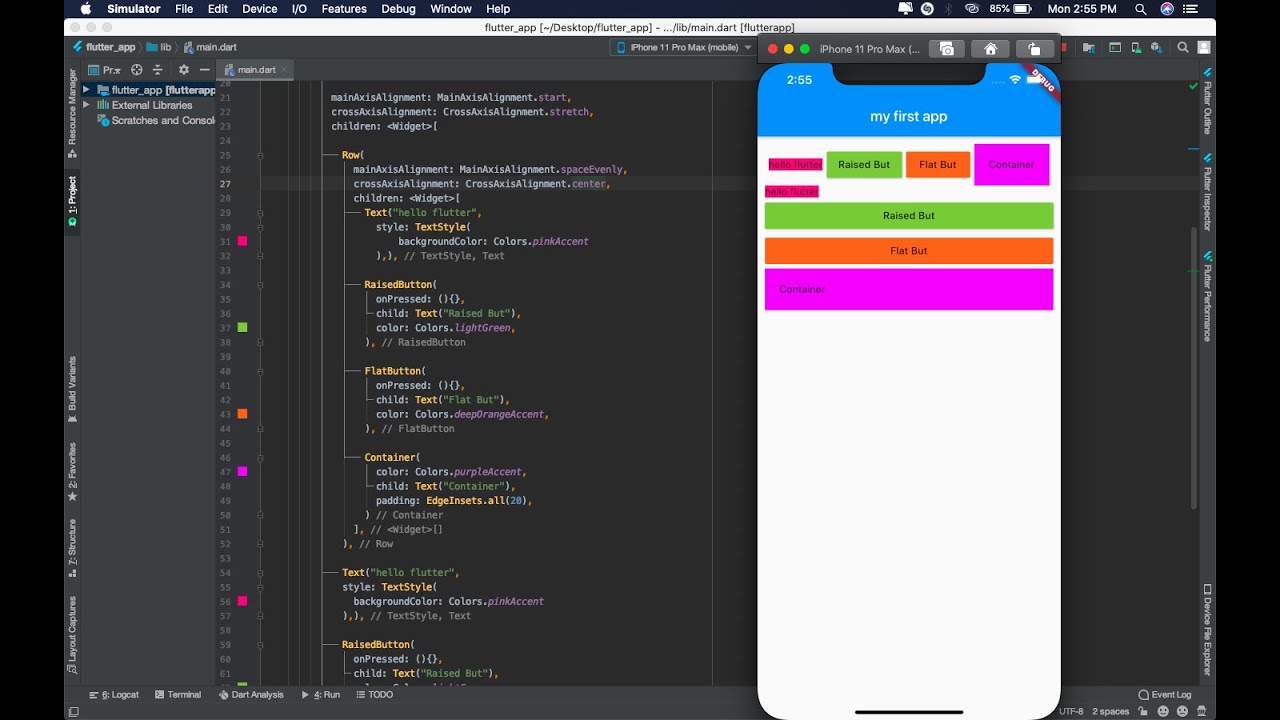Click the editor vertical scrollbar
Image resolution: width=1280 pixels, height=720 pixels.
(x=1192, y=368)
